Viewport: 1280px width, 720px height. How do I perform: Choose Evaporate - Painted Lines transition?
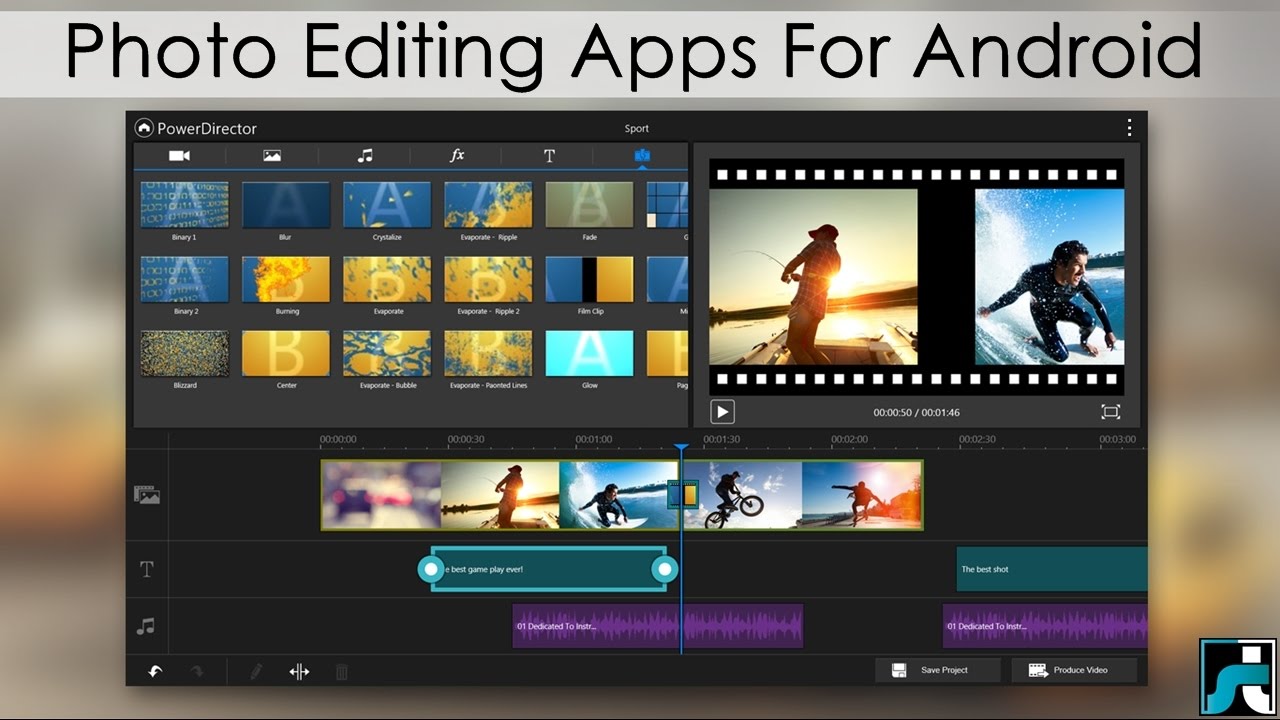tap(488, 354)
